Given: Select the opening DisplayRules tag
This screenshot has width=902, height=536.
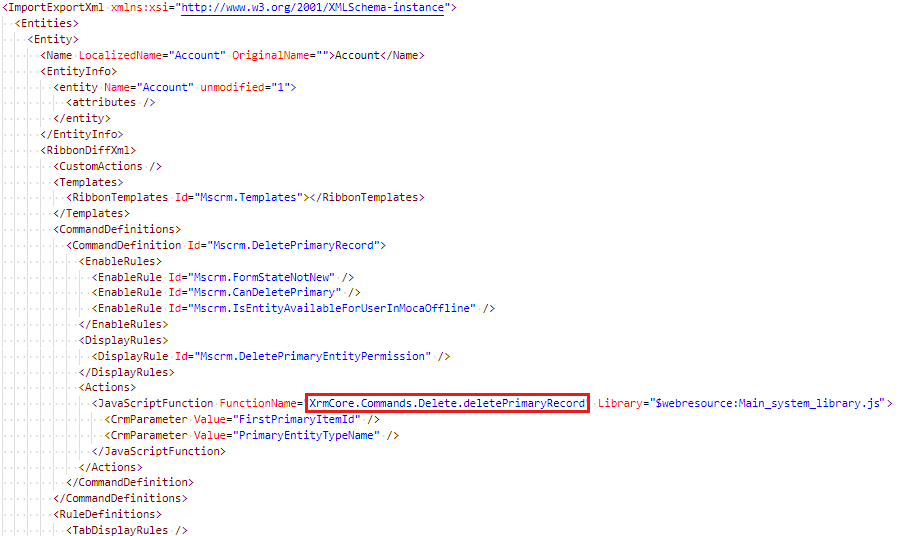Looking at the screenshot, I should pos(124,341).
